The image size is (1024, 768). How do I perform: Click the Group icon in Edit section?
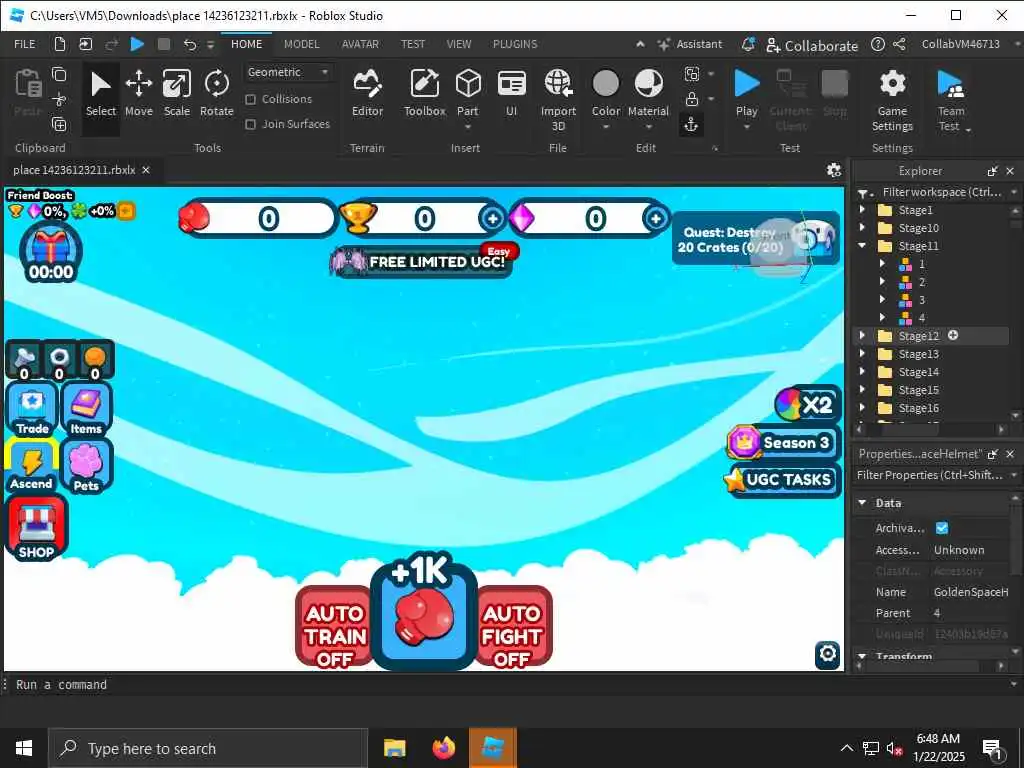[x=691, y=74]
